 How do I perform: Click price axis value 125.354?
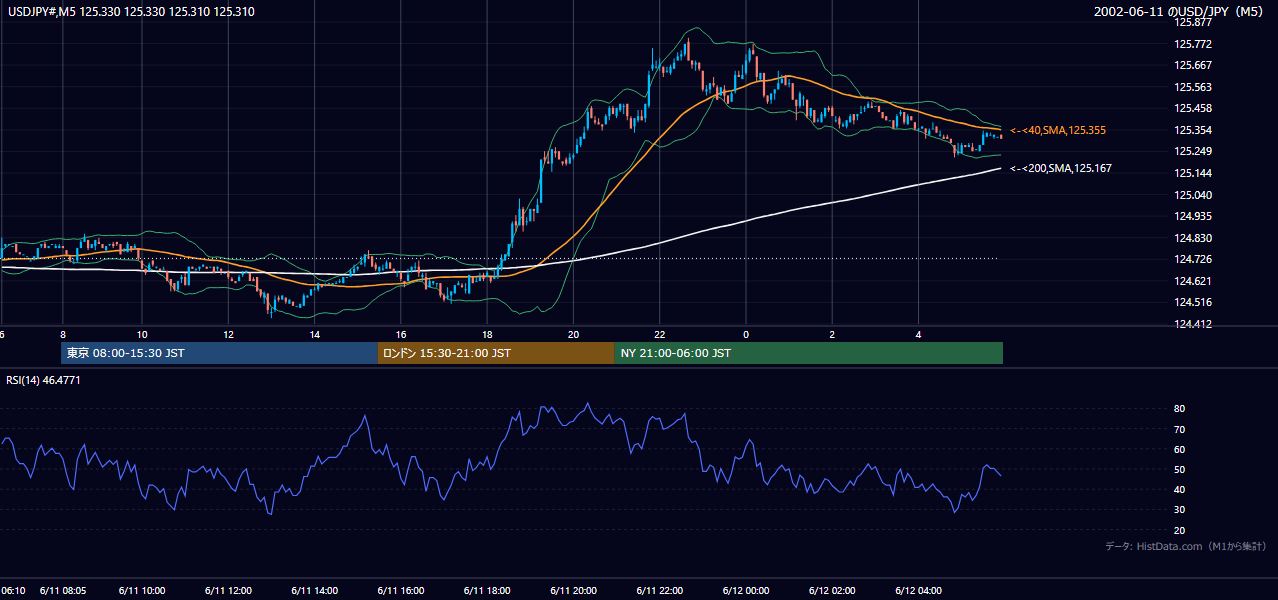[1194, 130]
